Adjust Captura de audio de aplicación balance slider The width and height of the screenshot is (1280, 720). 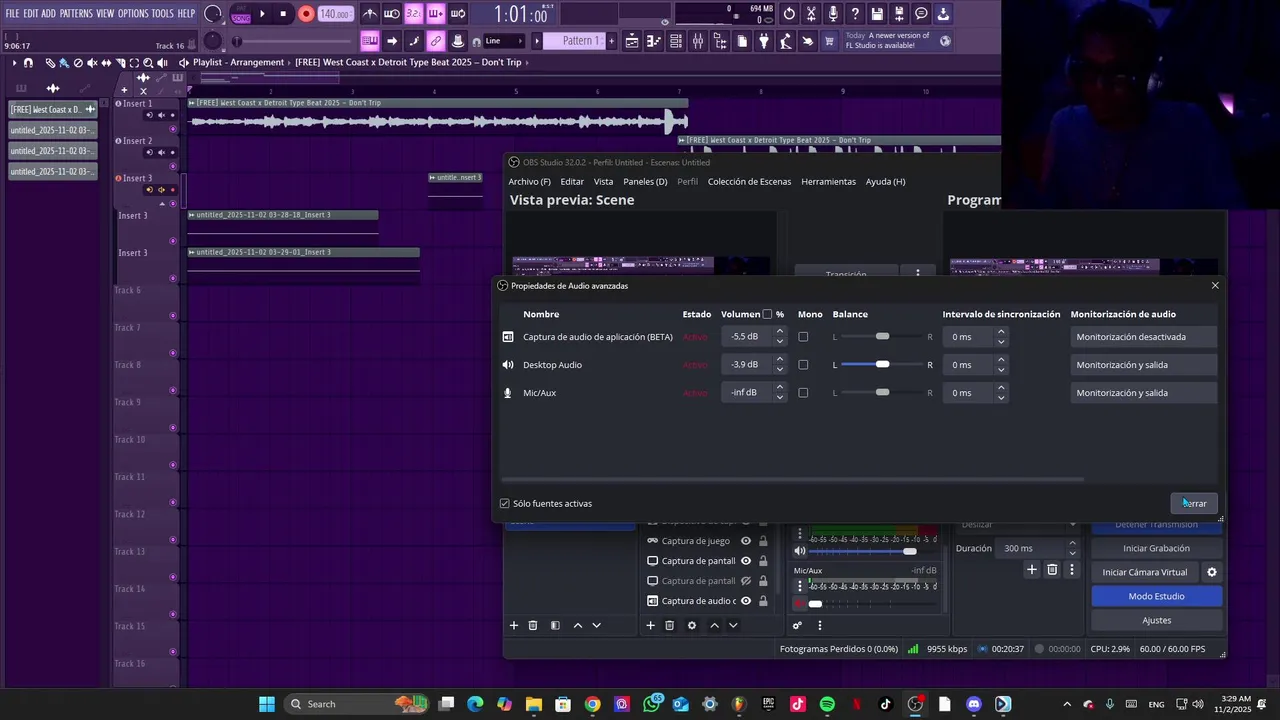point(882,337)
